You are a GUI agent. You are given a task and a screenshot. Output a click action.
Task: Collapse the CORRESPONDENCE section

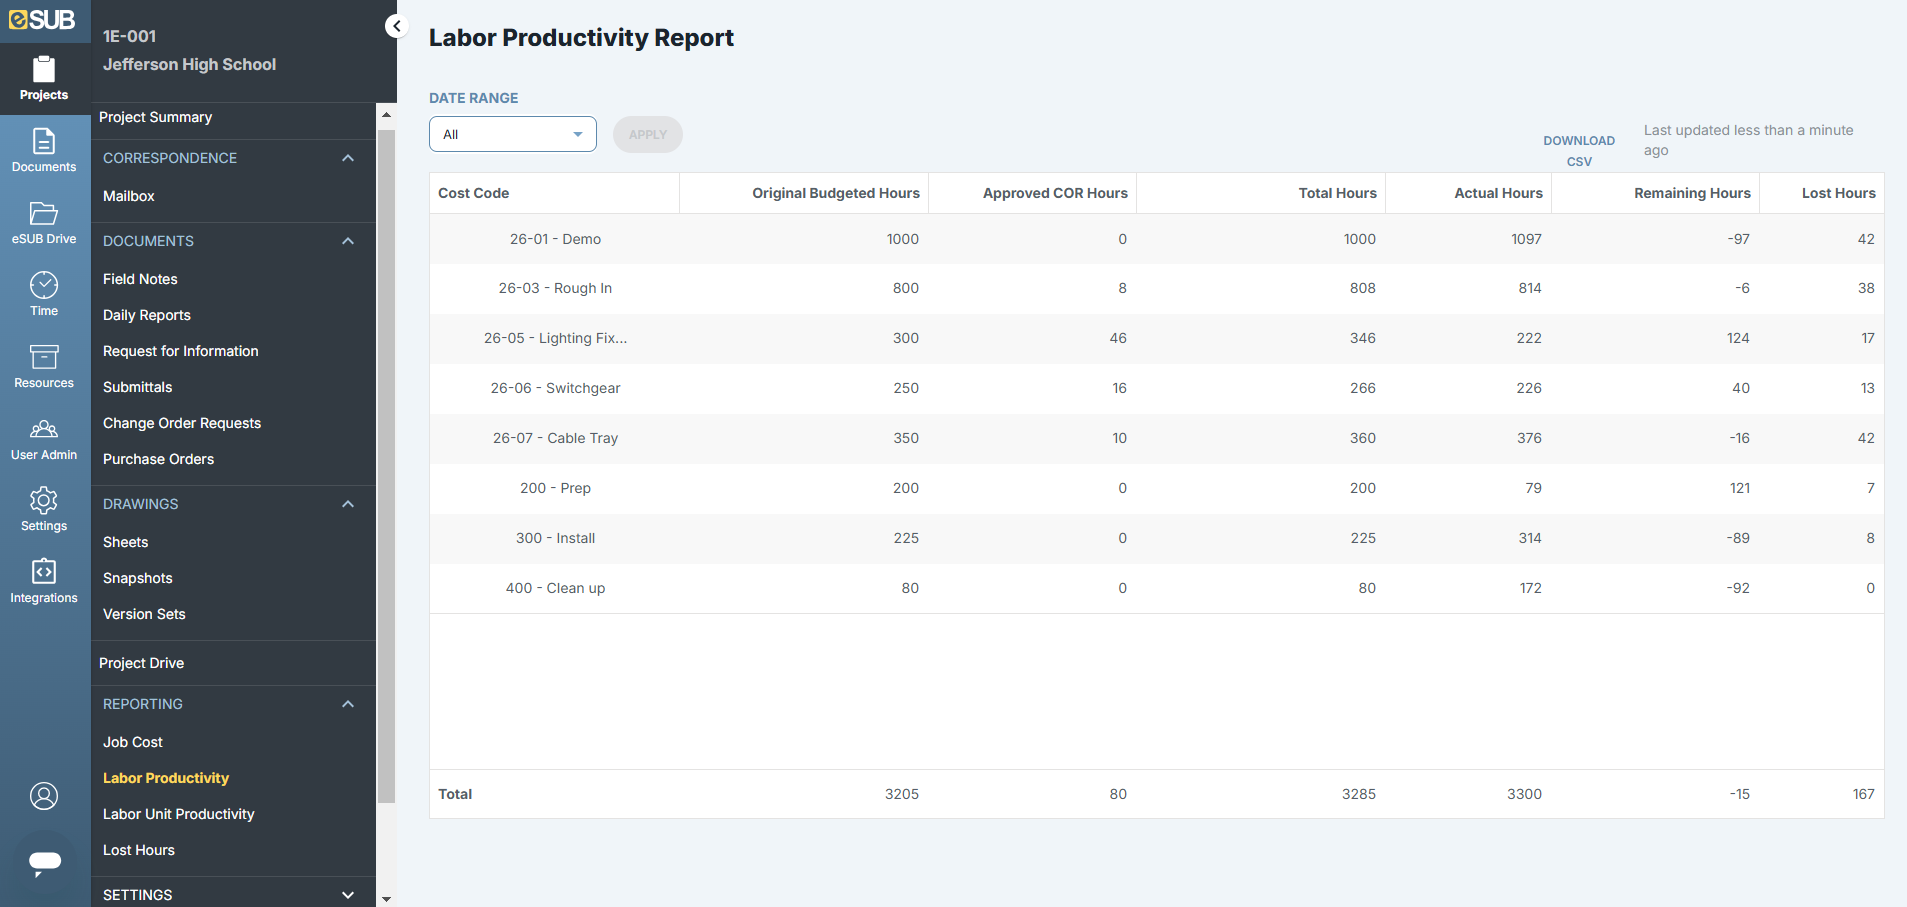tap(348, 157)
